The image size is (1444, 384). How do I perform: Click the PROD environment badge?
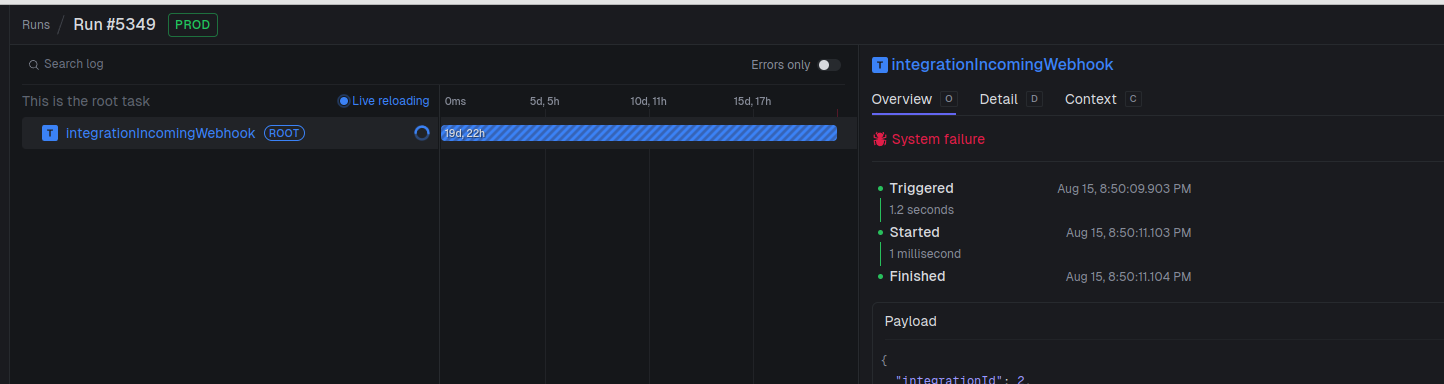pyautogui.click(x=193, y=25)
